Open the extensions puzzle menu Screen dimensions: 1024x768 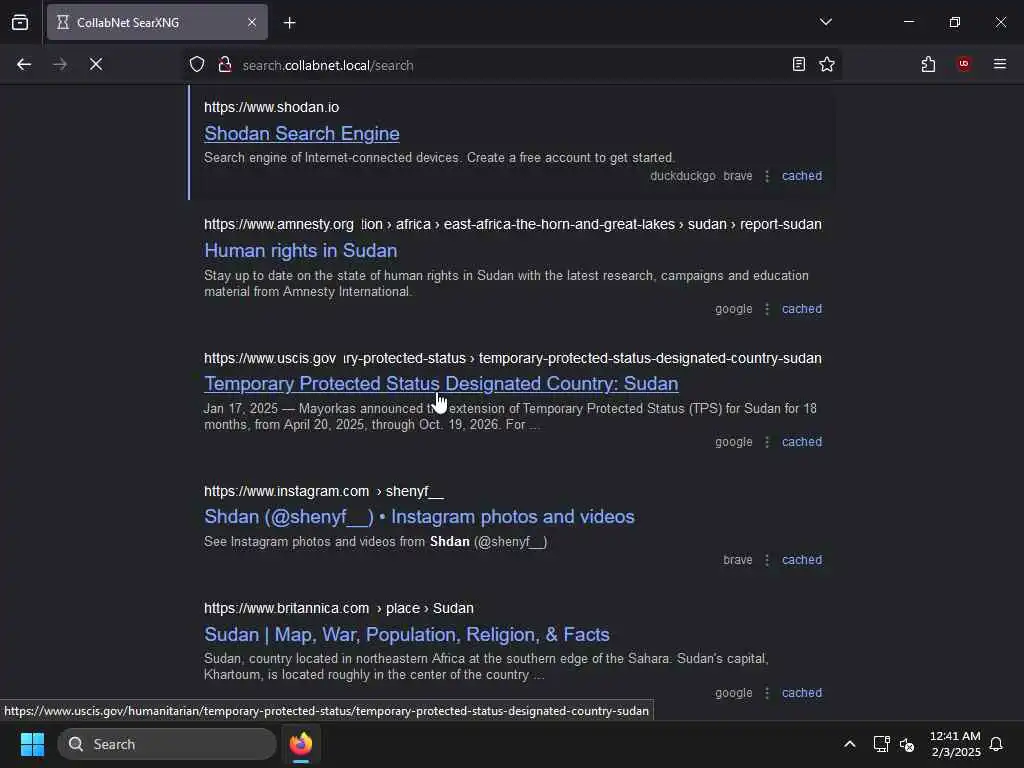pos(928,64)
